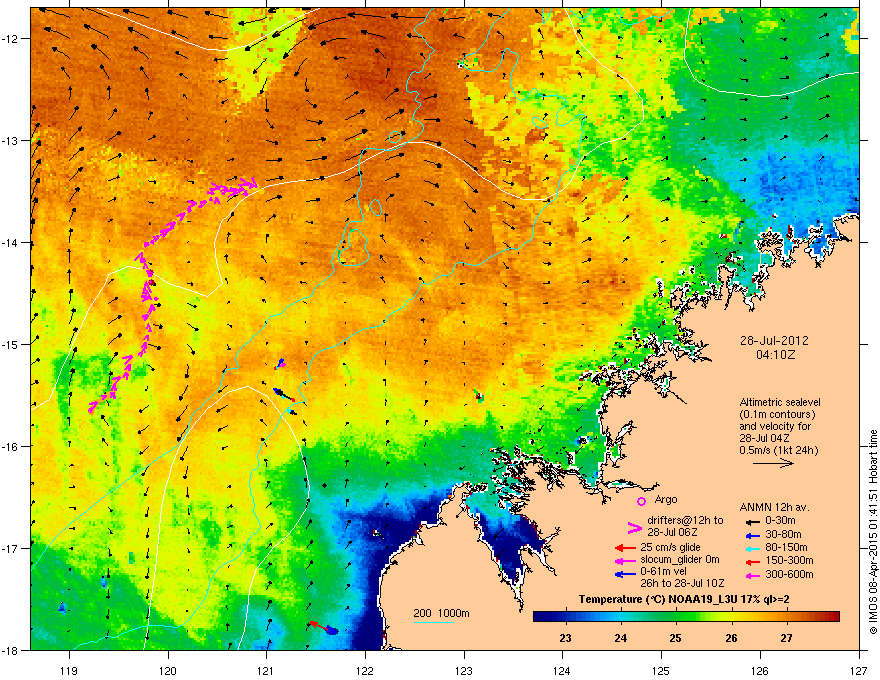The width and height of the screenshot is (880, 680).
Task: Click the colorbar value 27
Action: [787, 638]
